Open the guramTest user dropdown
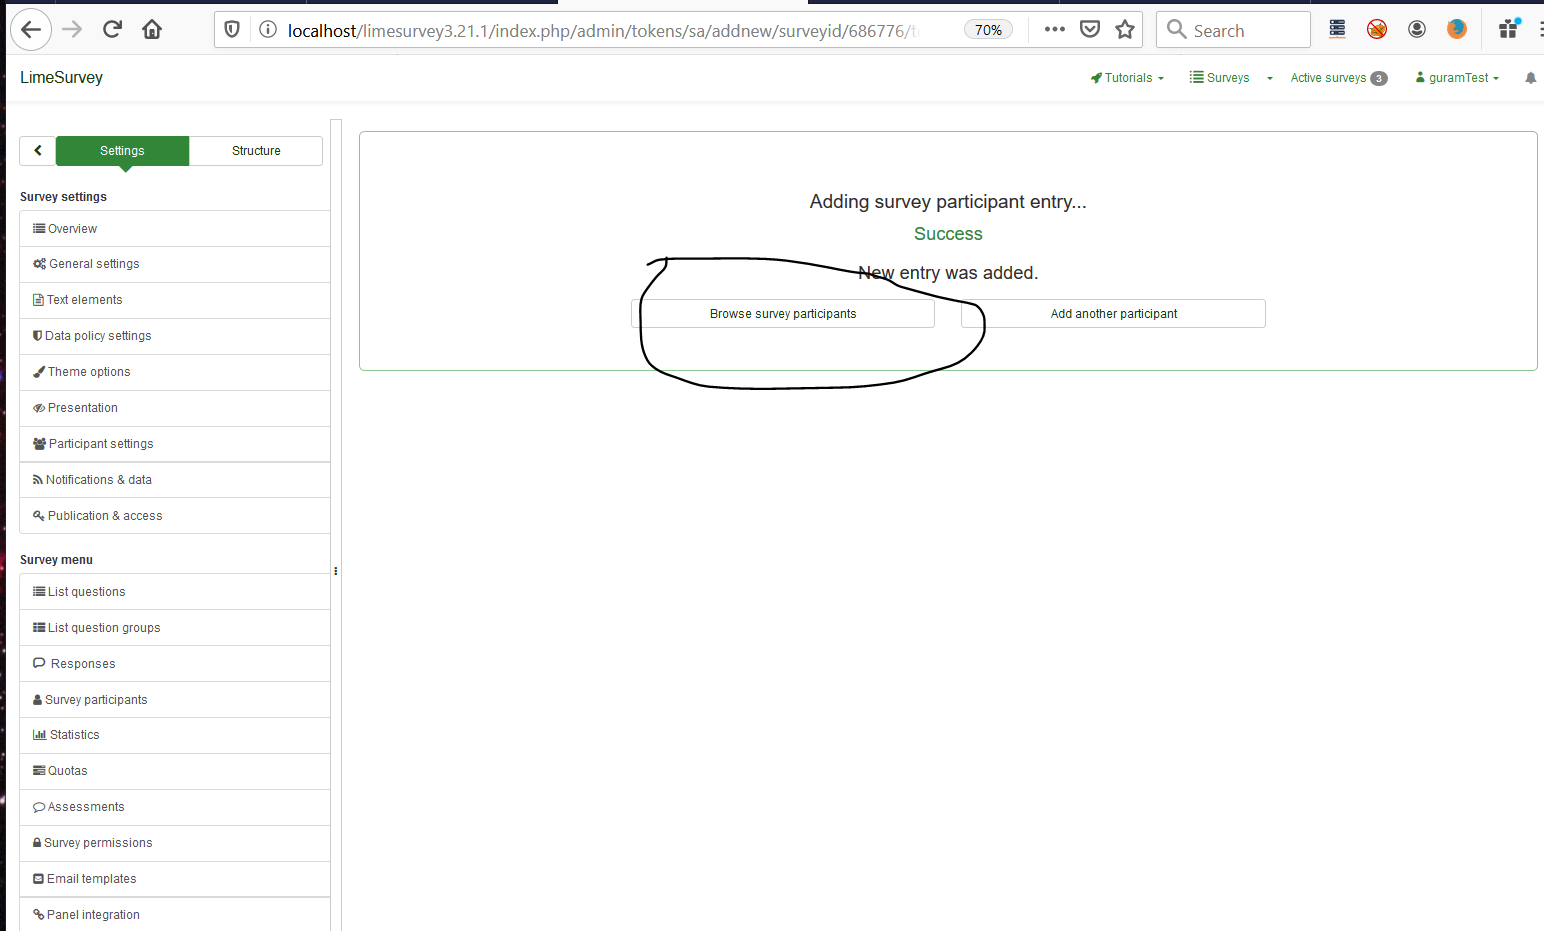This screenshot has height=932, width=1544. point(1457,78)
